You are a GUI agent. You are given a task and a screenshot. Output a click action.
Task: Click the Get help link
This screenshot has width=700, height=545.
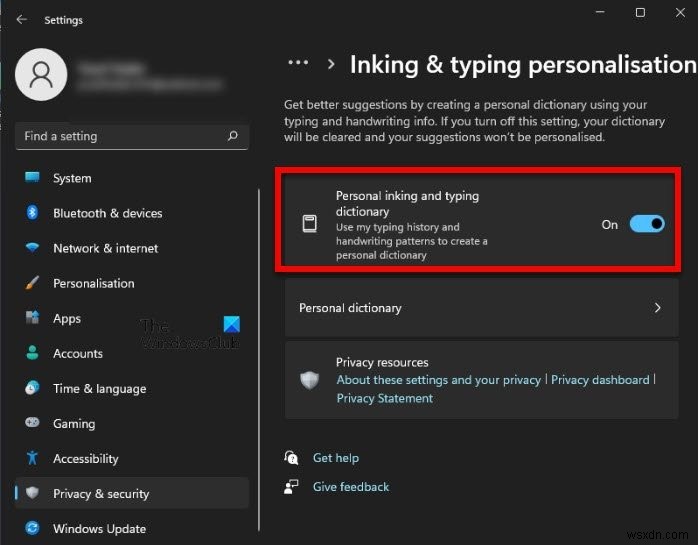coord(336,458)
